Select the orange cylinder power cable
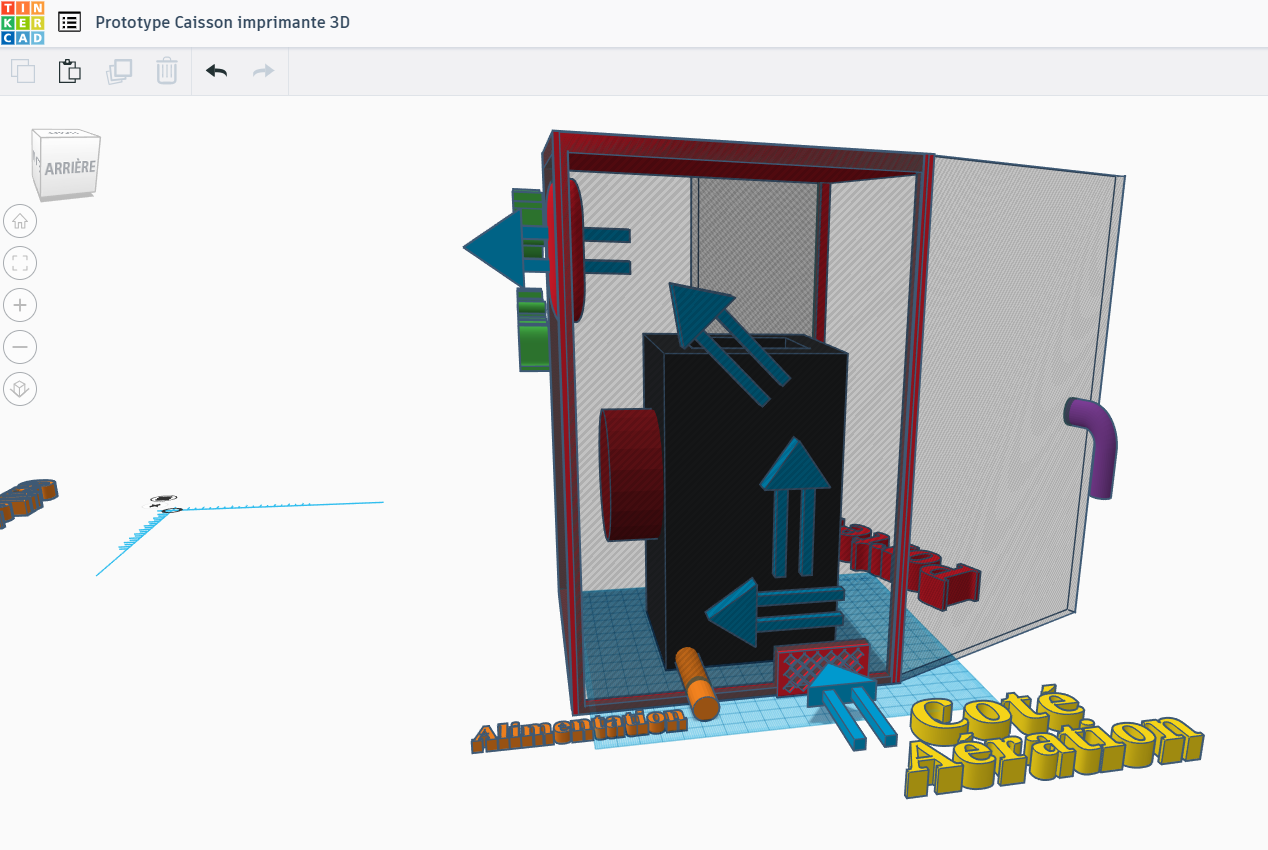 (697, 684)
